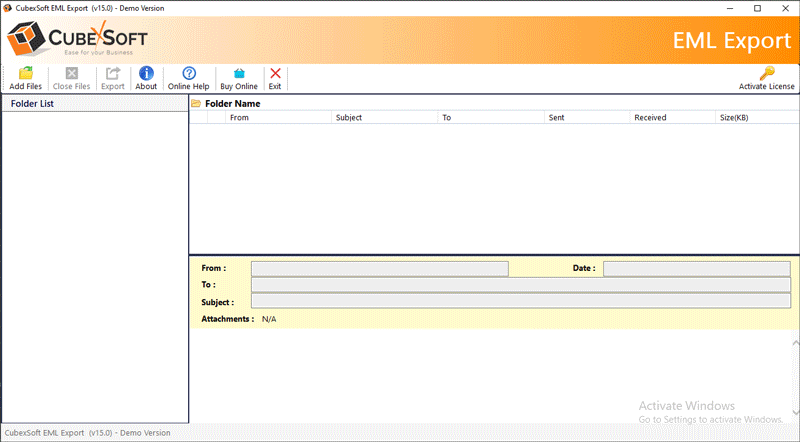
Task: Minimize the EML Export window
Action: pyautogui.click(x=730, y=8)
